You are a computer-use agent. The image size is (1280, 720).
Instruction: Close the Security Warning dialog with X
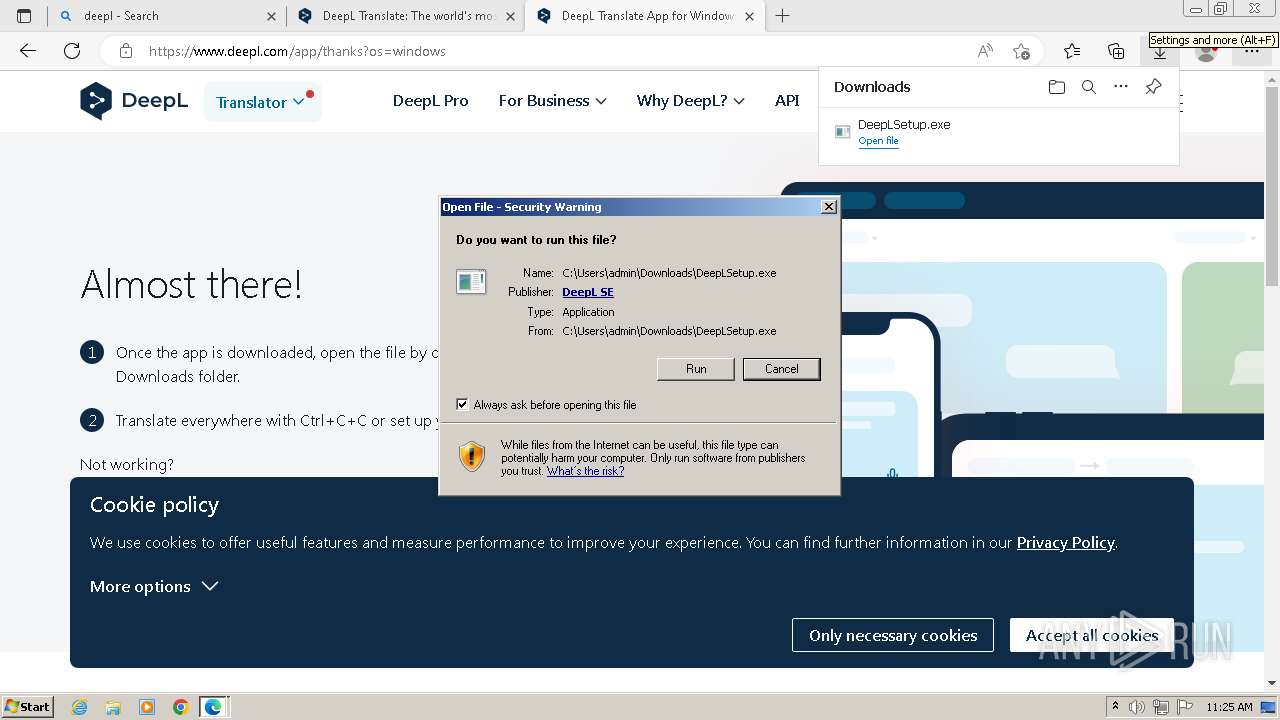coord(828,207)
